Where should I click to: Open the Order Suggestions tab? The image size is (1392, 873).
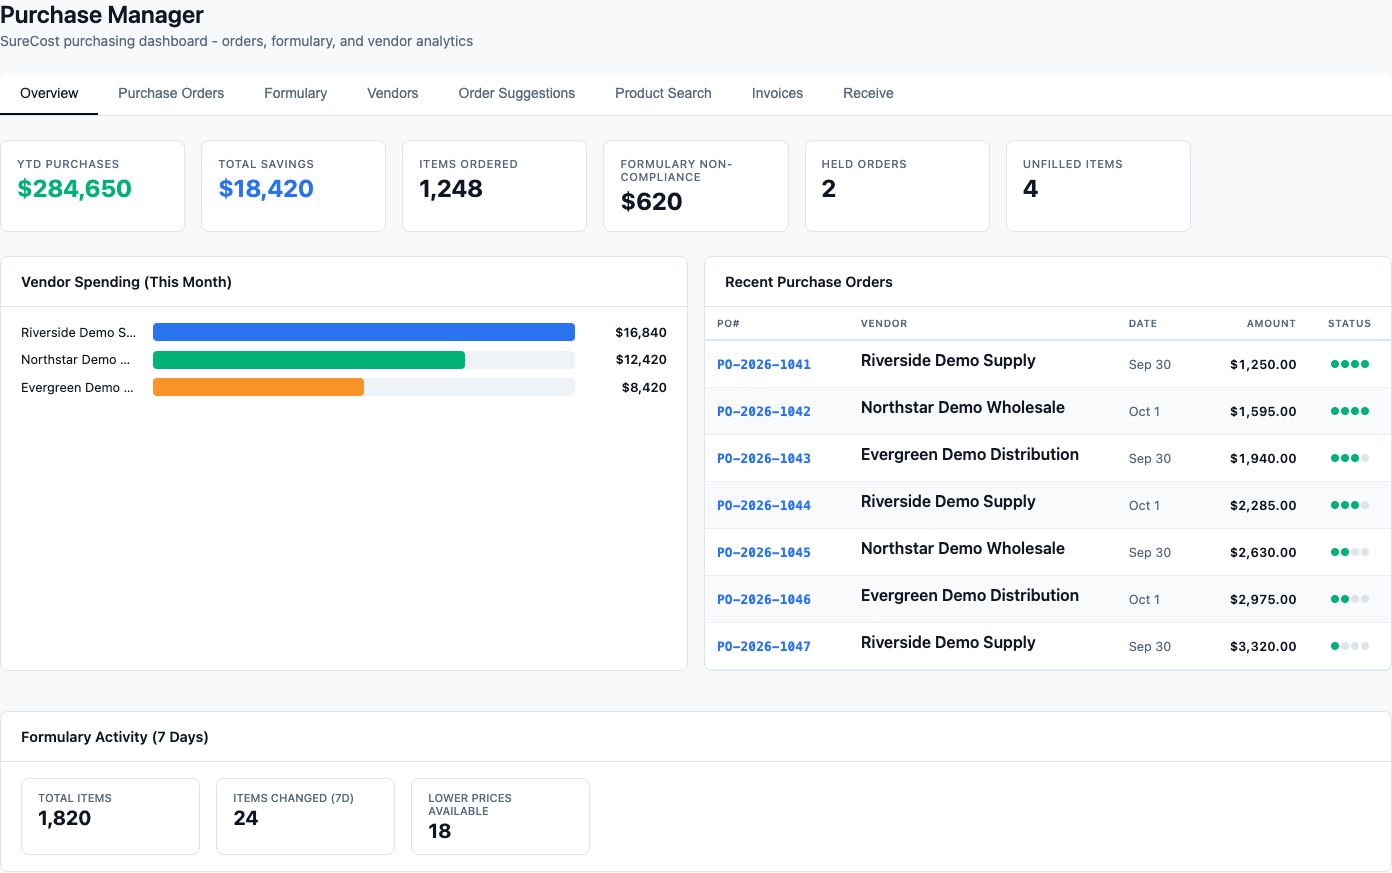click(x=516, y=93)
